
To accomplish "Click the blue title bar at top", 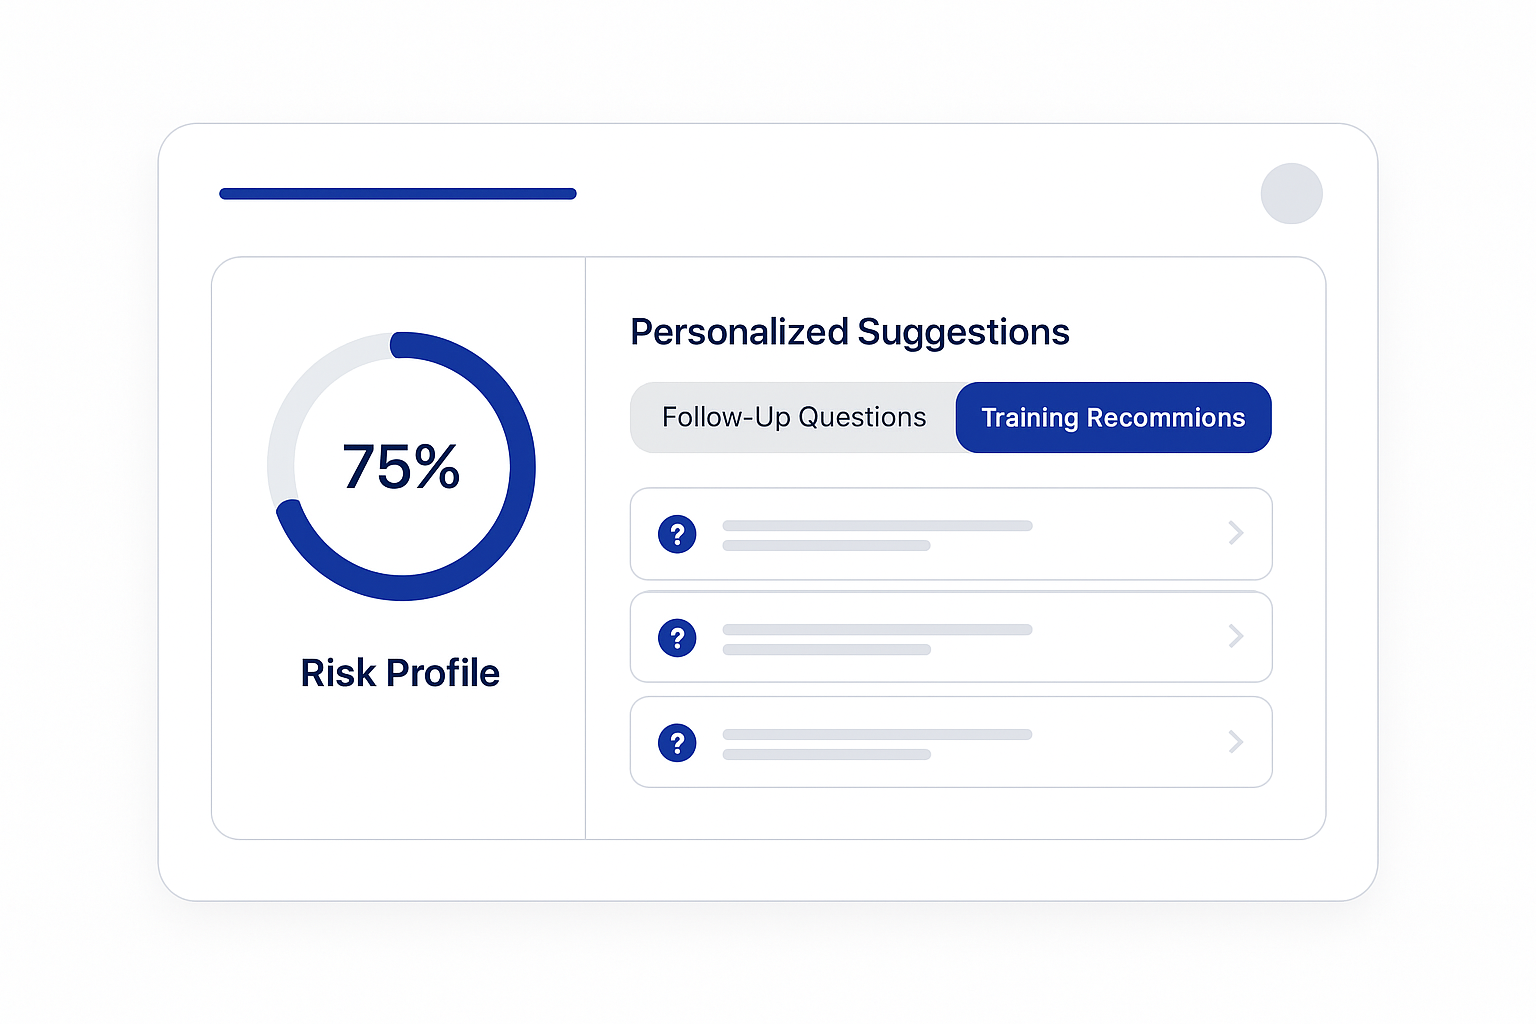I will pos(398,193).
